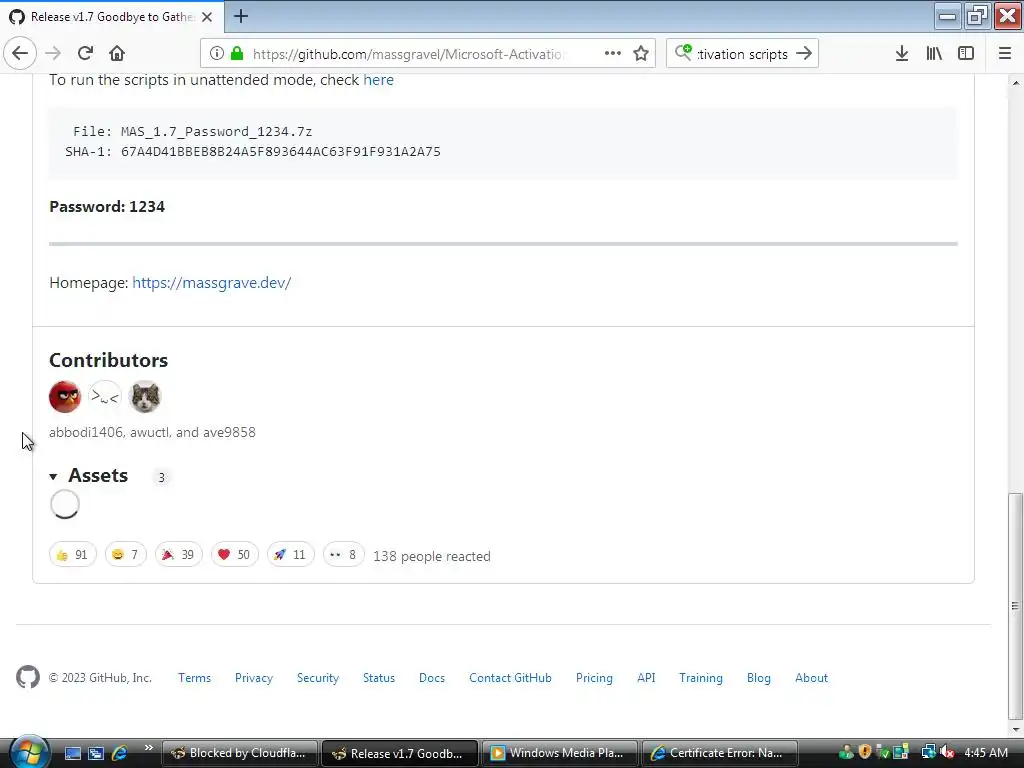Open the downloads panel
This screenshot has width=1024, height=768.
(902, 54)
